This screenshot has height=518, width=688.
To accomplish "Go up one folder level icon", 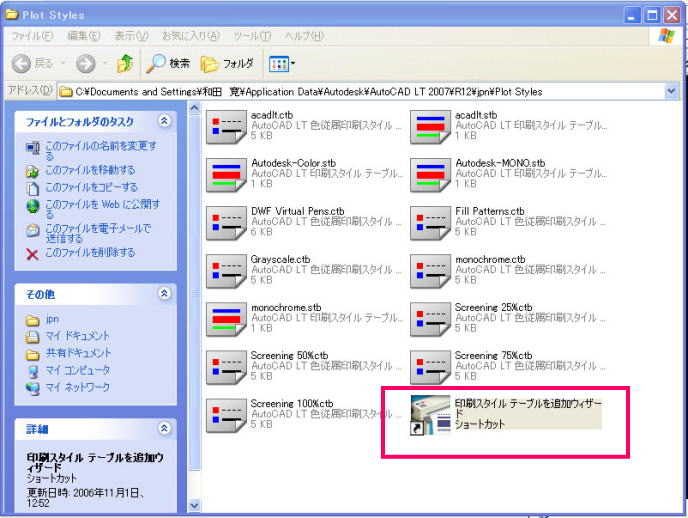I will coord(125,64).
